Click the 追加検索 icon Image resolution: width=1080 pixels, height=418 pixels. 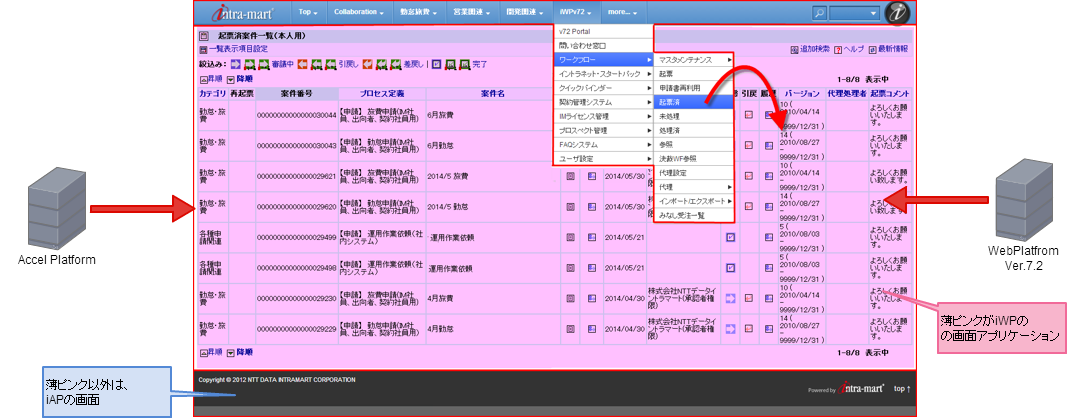pyautogui.click(x=794, y=50)
